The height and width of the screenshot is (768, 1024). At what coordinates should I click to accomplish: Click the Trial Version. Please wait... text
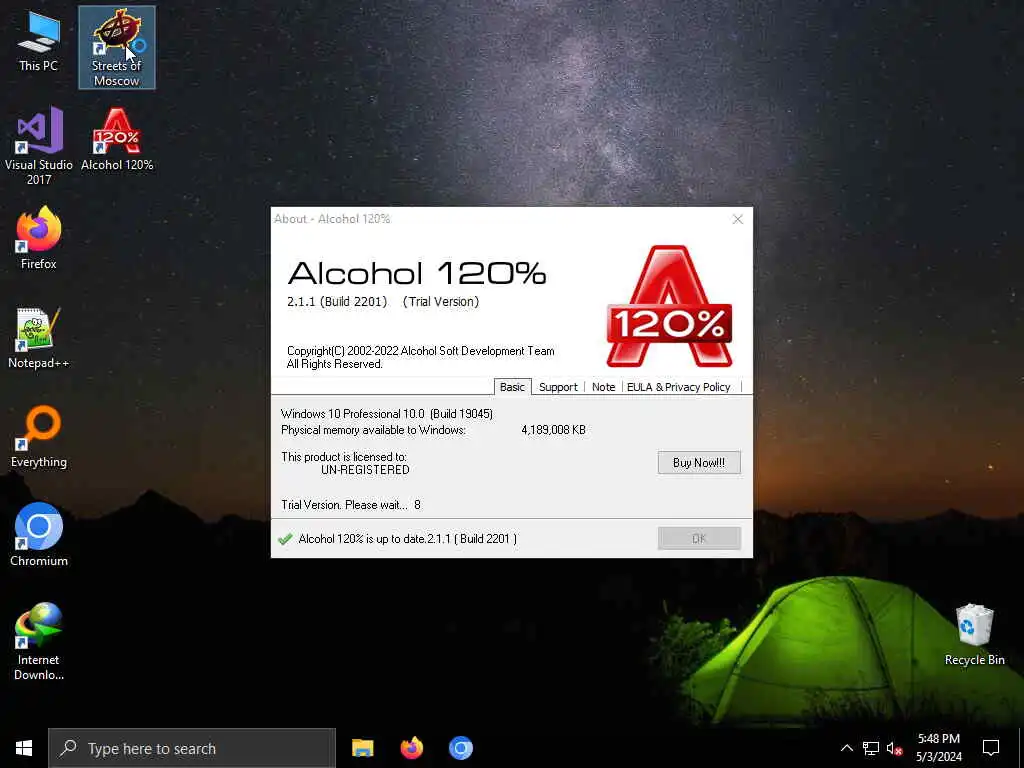pyautogui.click(x=344, y=505)
